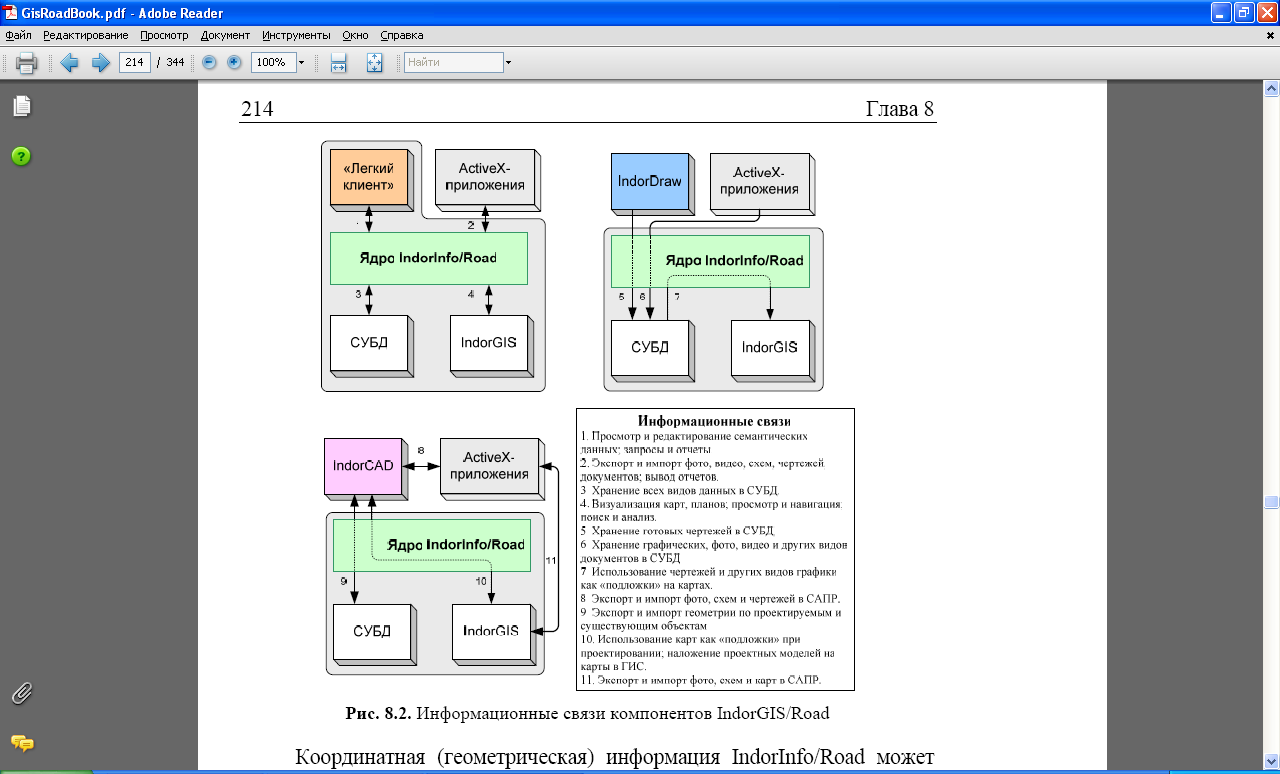Click the СУБД box under IndorCAD diagram
Viewport: 1280px width, 774px height.
coord(371,631)
